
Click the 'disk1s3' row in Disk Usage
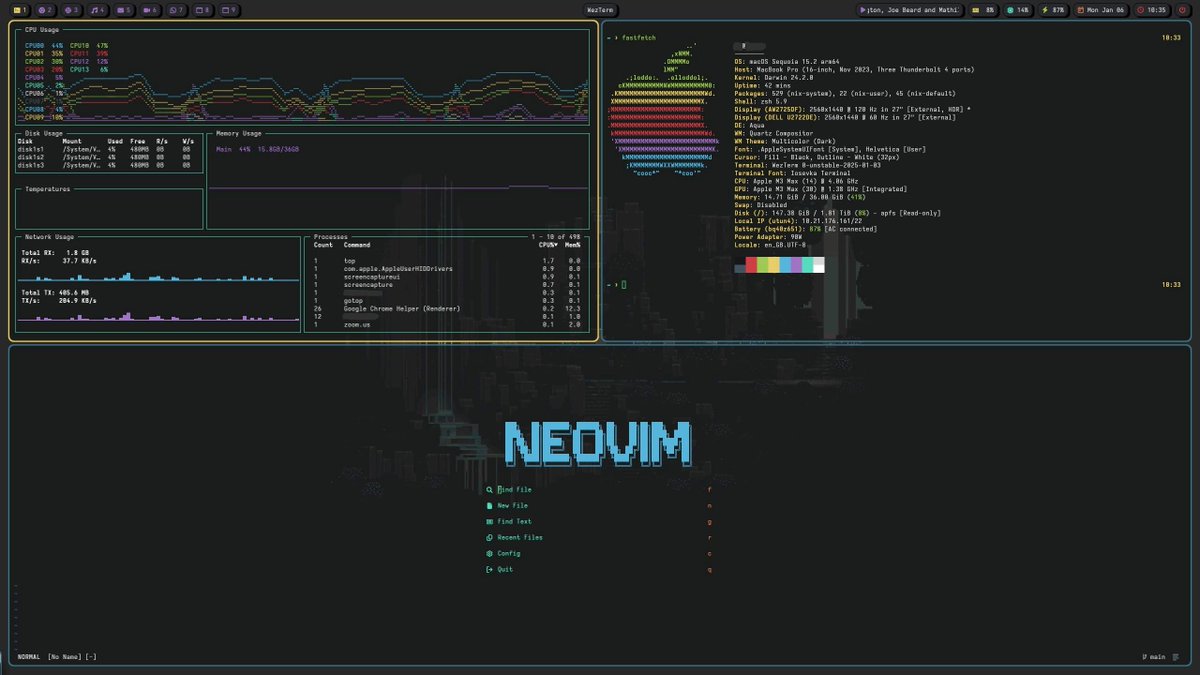(106, 165)
